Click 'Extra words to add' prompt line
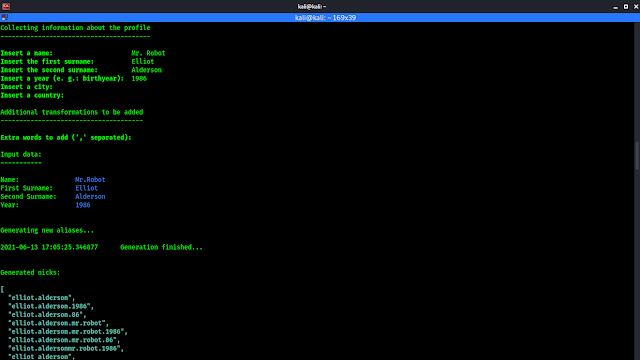Screen dimensions: 640x360 [x=66, y=138]
